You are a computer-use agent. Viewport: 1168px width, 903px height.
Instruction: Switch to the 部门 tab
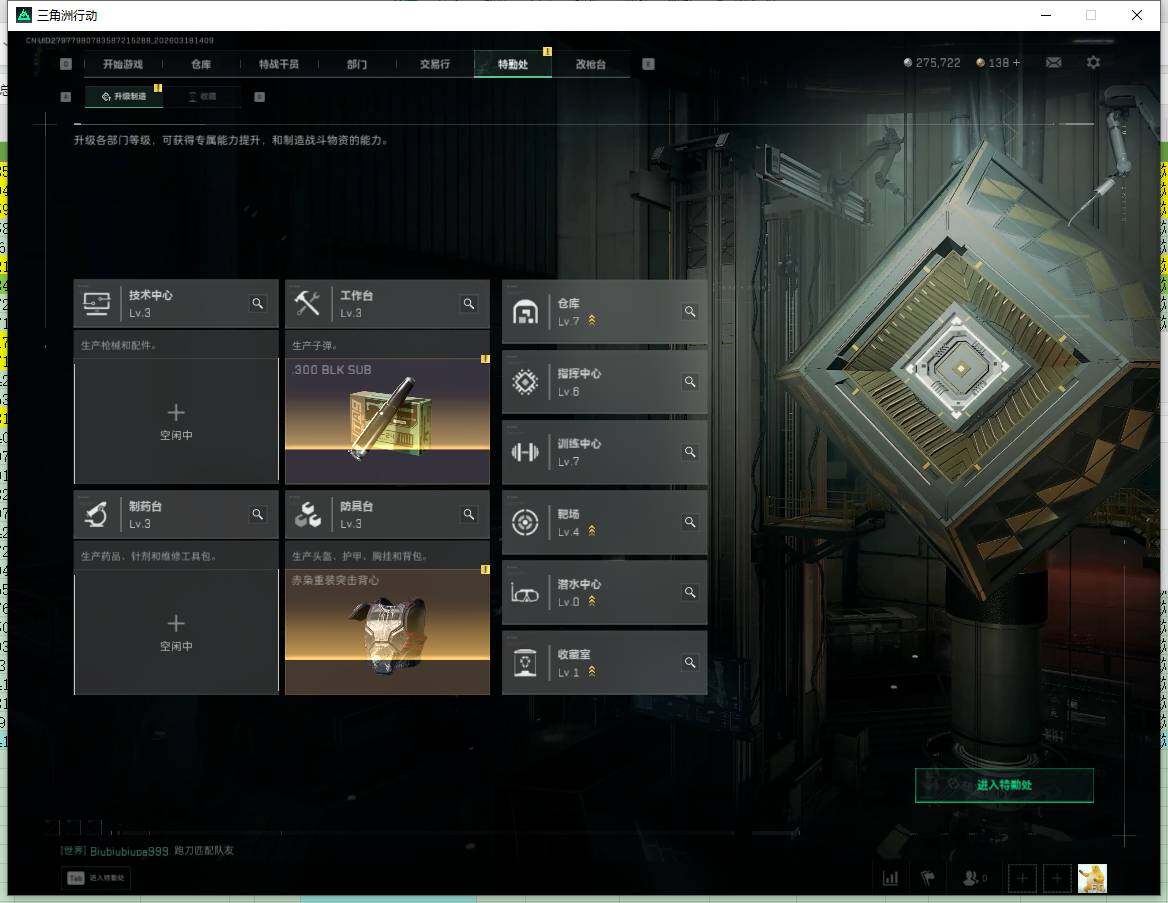[x=357, y=64]
